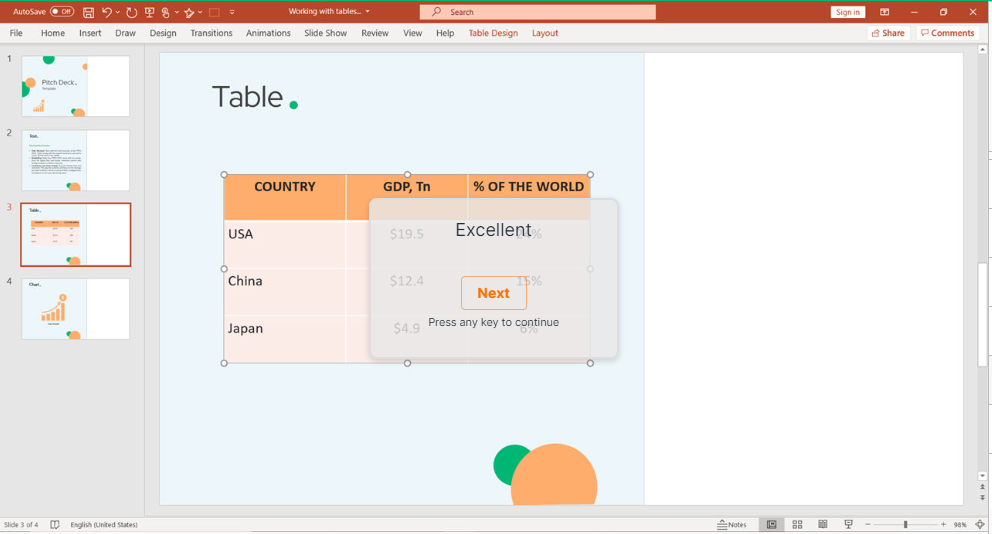Click the shapes quick access icon
Screen dimensions: 992x534
(189, 12)
